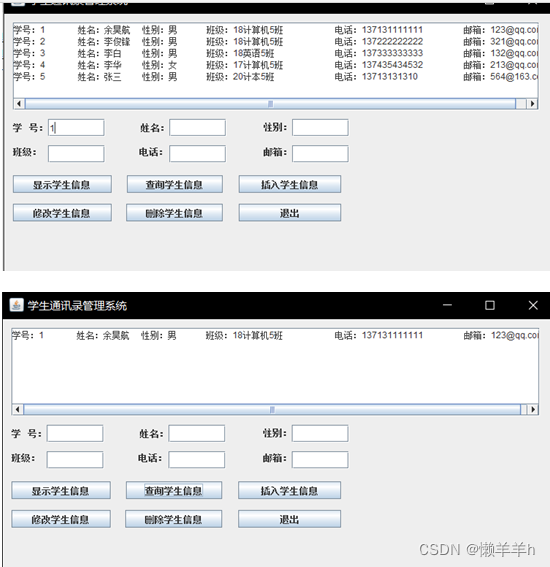Click 删除学生信息 button in lower window
Screen dimensions: 550x567
click(x=174, y=519)
